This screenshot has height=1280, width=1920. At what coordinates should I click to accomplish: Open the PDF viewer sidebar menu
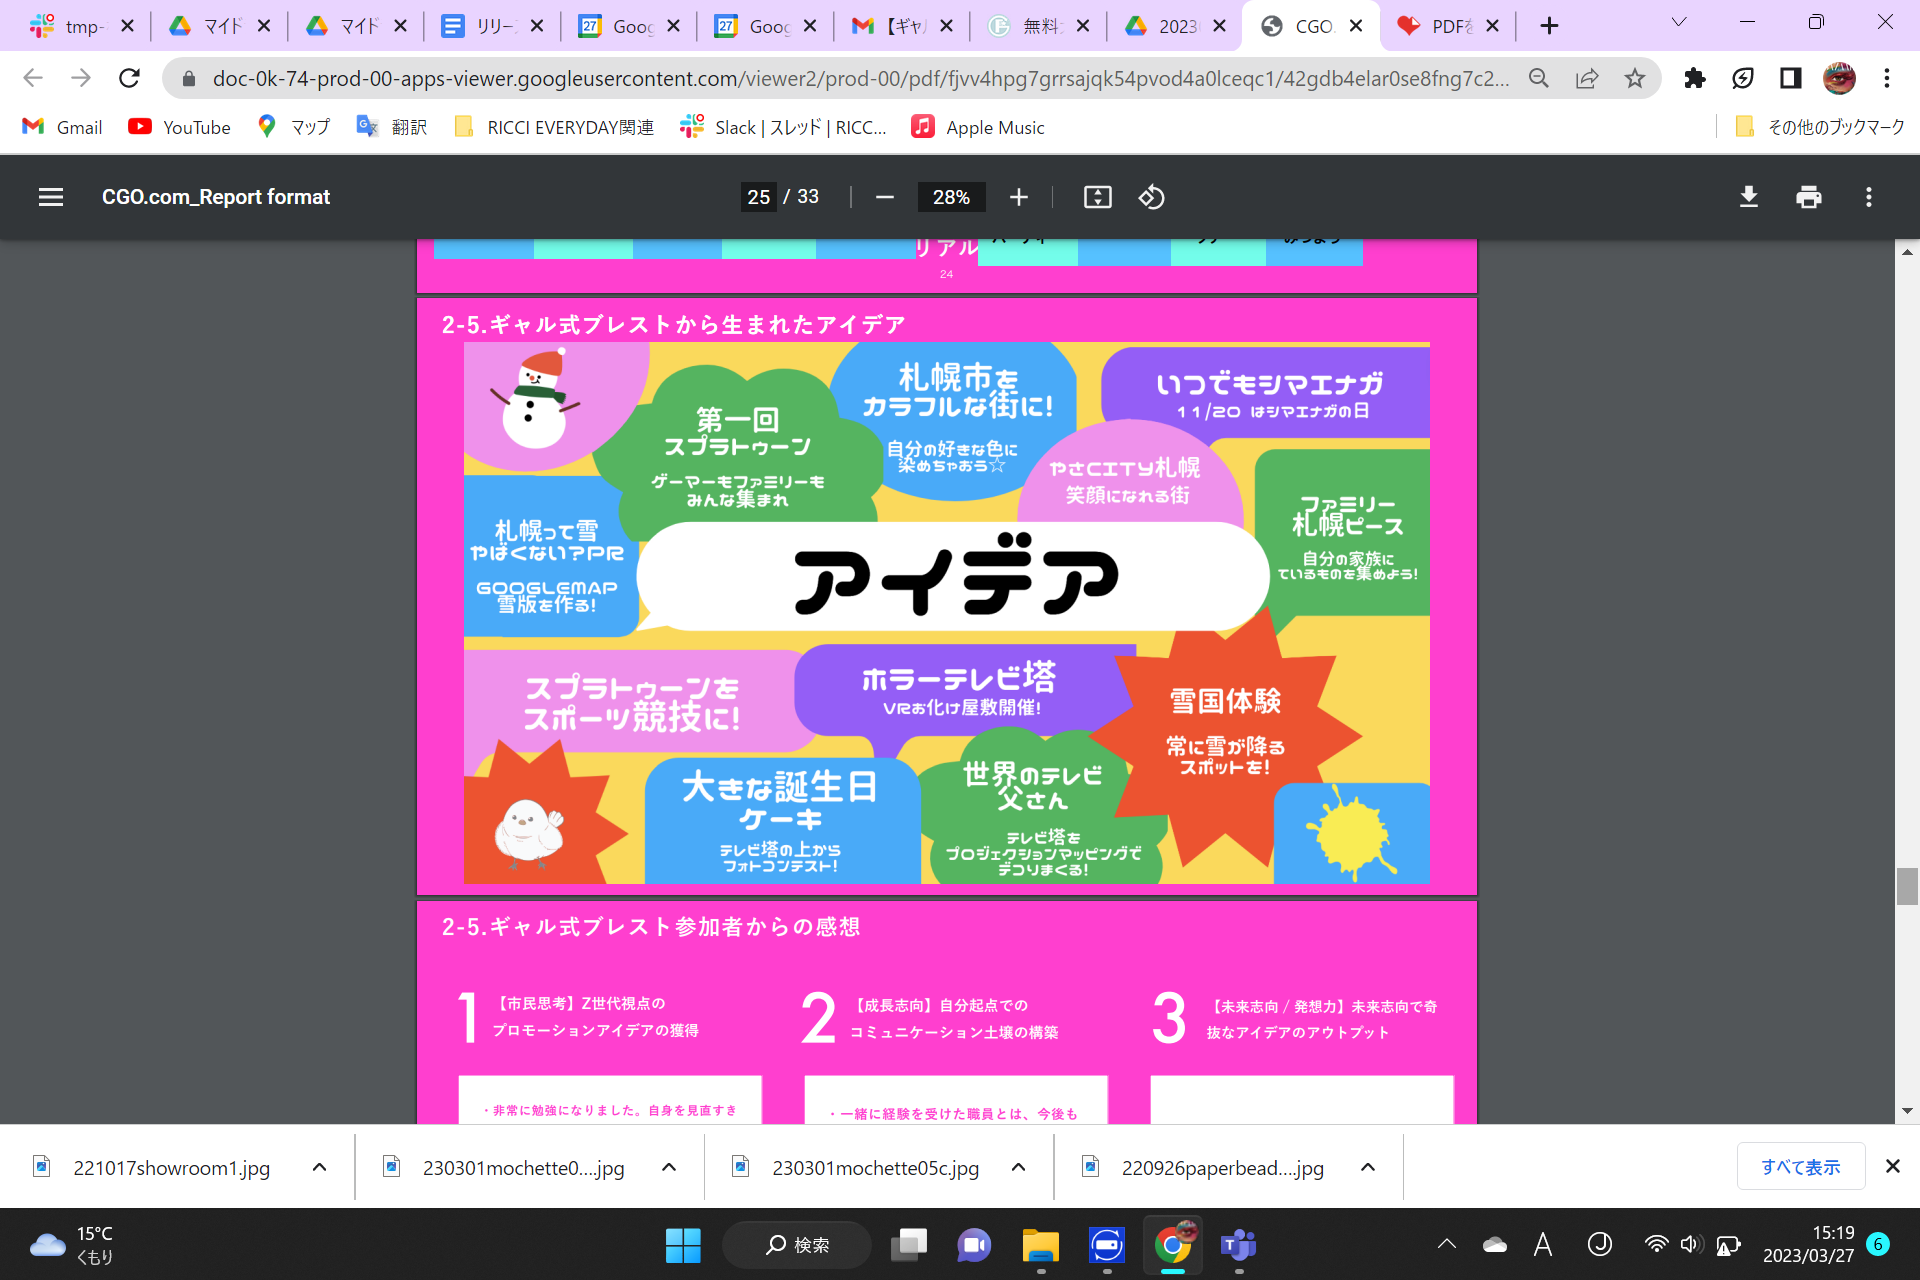click(50, 197)
